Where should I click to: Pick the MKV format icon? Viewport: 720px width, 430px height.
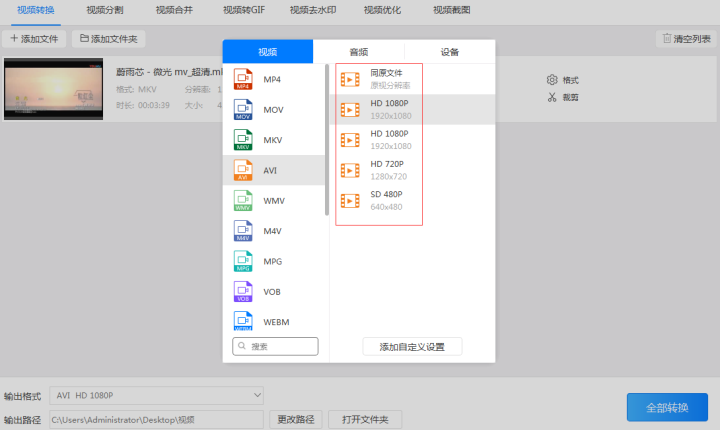tap(243, 140)
